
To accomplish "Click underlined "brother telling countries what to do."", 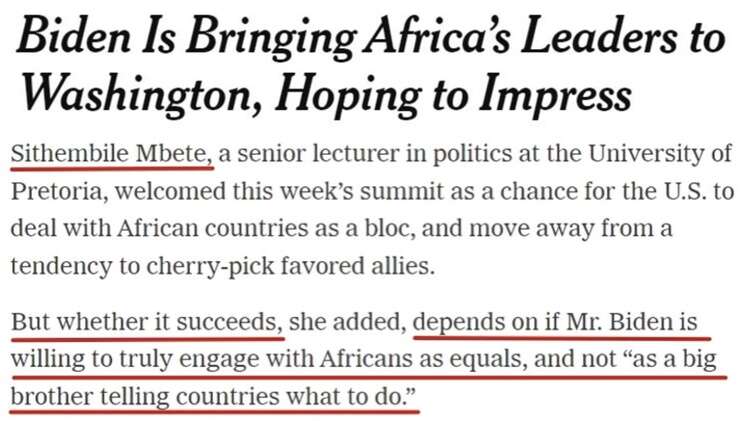I will click(x=212, y=397).
